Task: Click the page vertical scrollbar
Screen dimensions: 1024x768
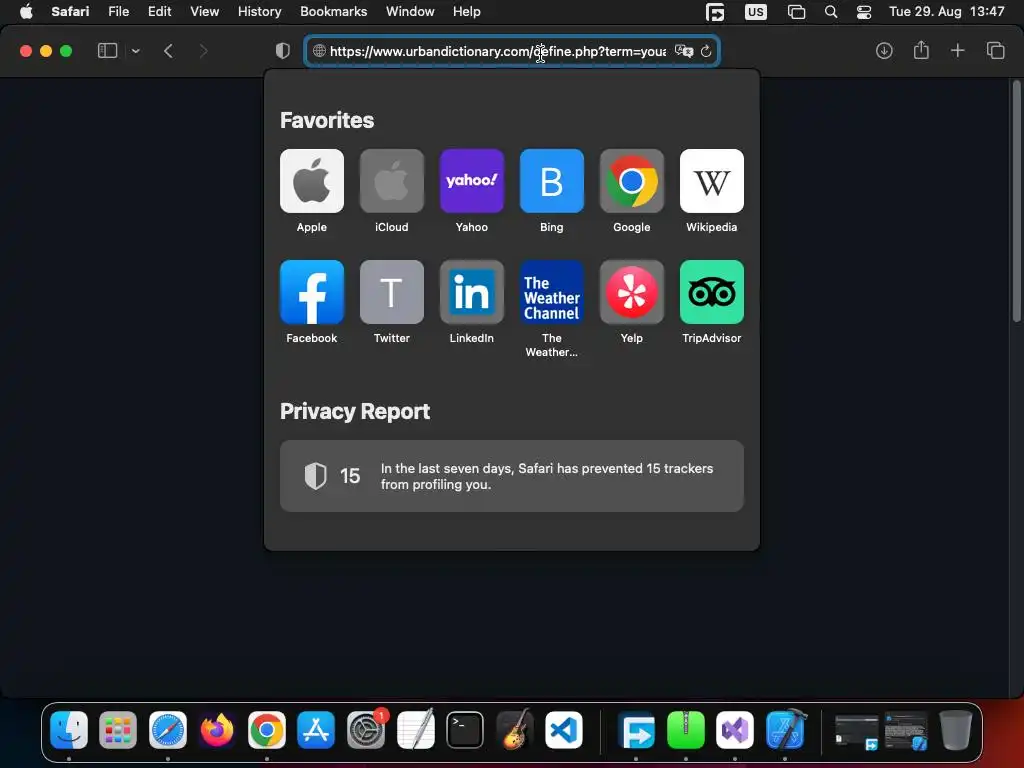Action: [1016, 201]
